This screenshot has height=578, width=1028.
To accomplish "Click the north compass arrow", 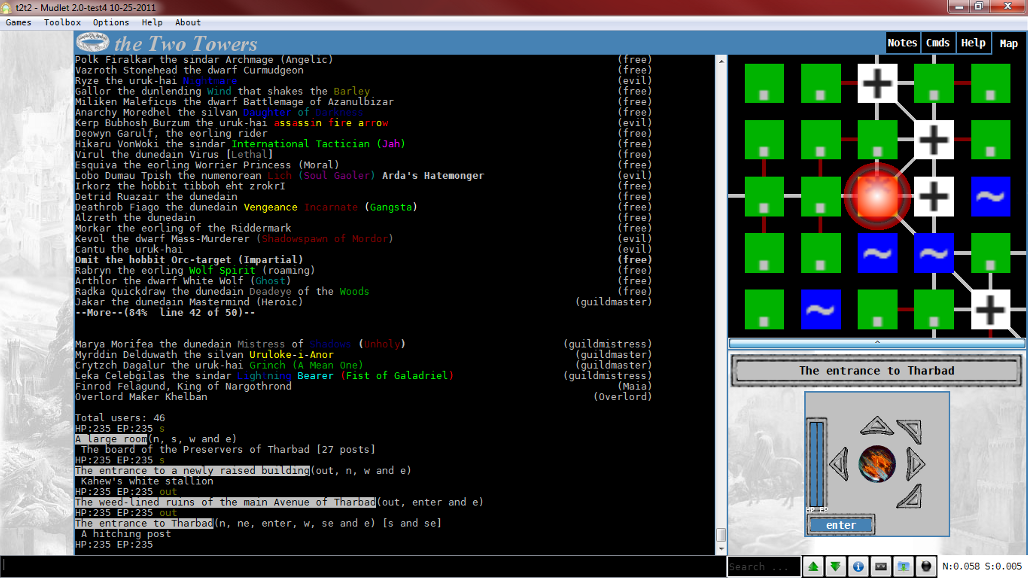I will (877, 426).
